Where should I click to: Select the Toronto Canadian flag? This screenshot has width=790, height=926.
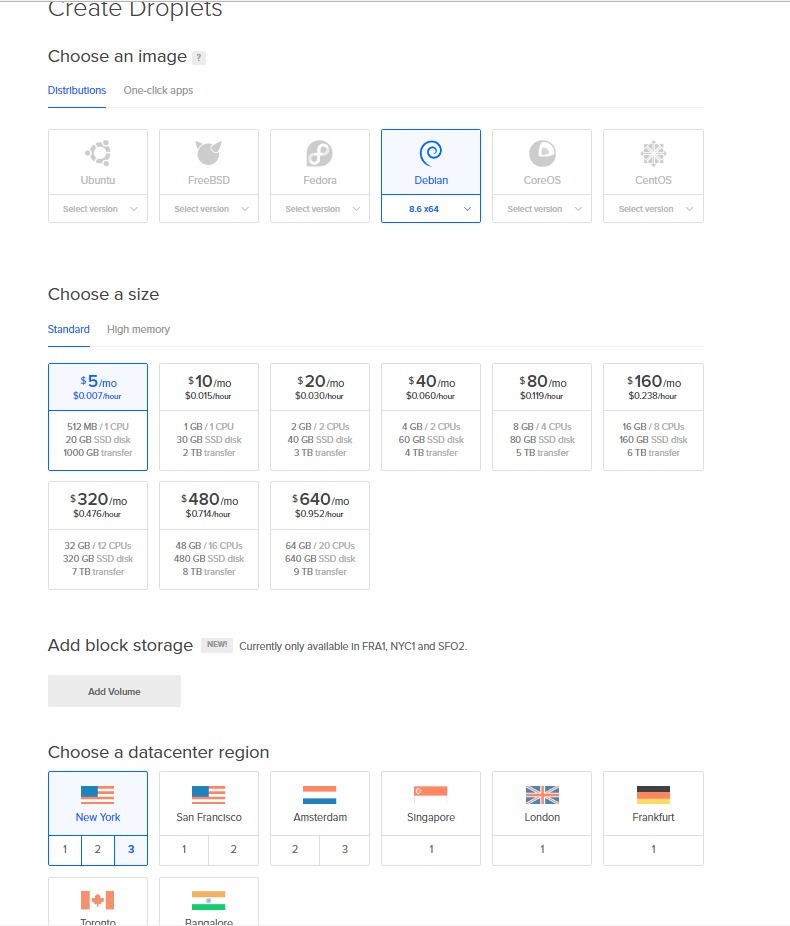pos(97,900)
